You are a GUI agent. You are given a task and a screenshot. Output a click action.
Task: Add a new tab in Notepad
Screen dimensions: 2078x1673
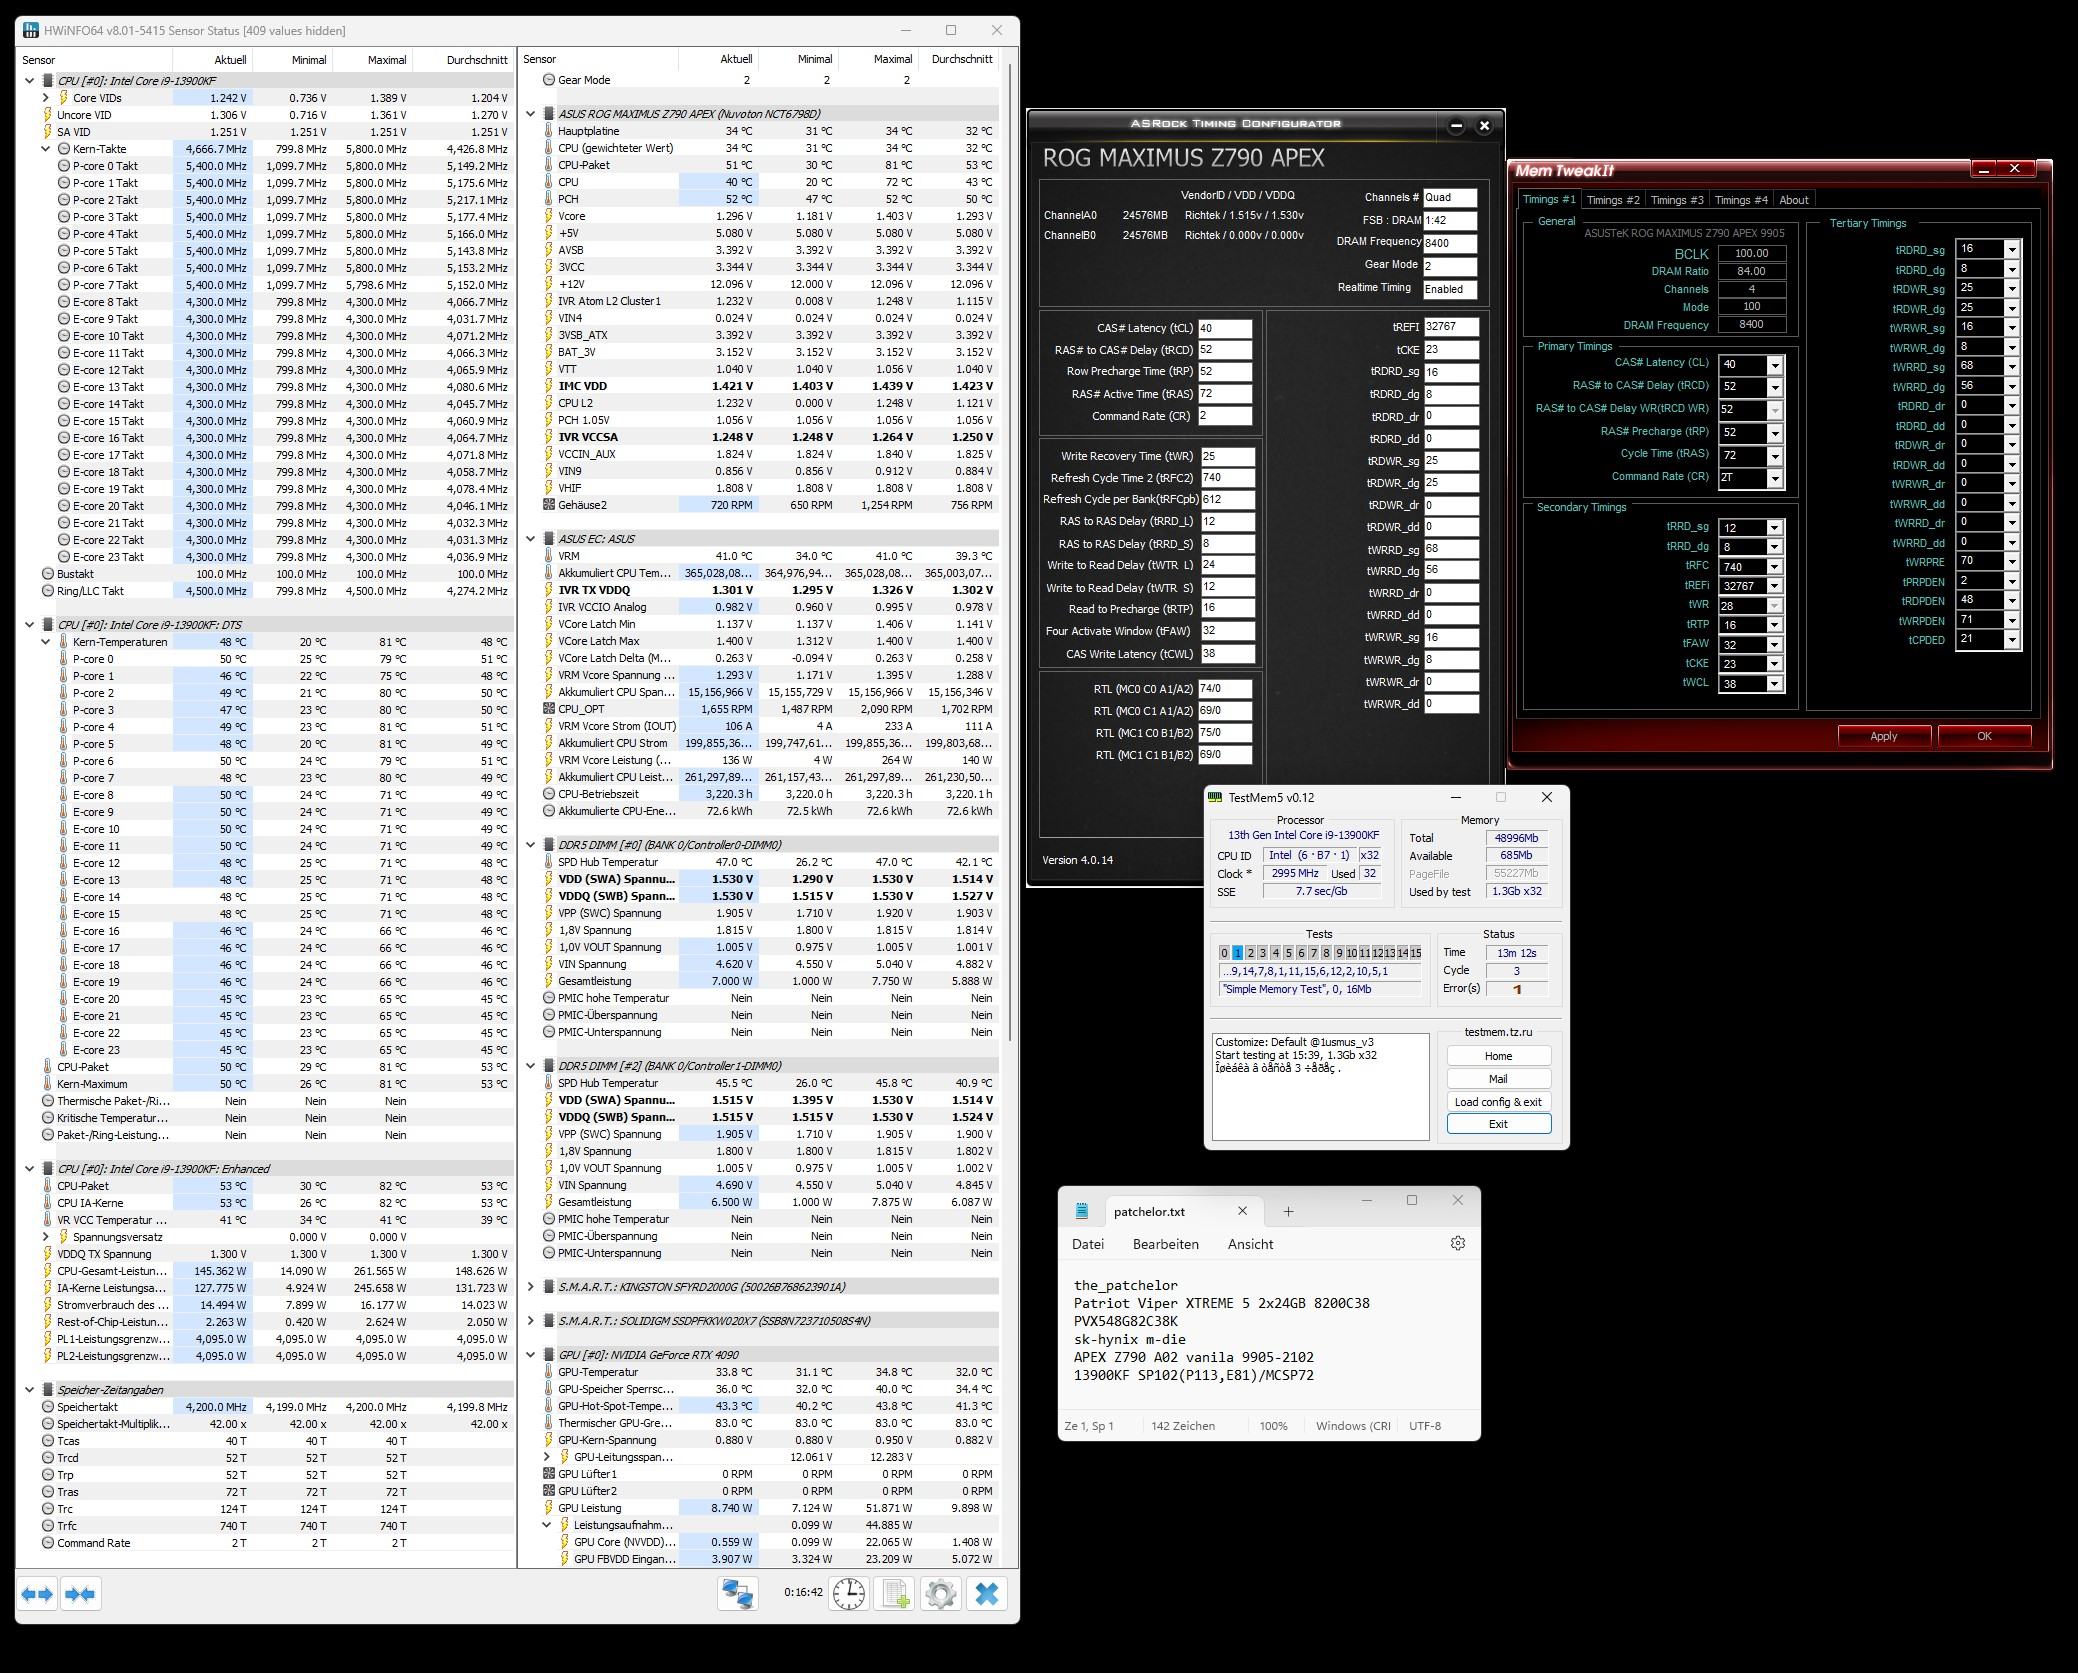(1288, 1211)
